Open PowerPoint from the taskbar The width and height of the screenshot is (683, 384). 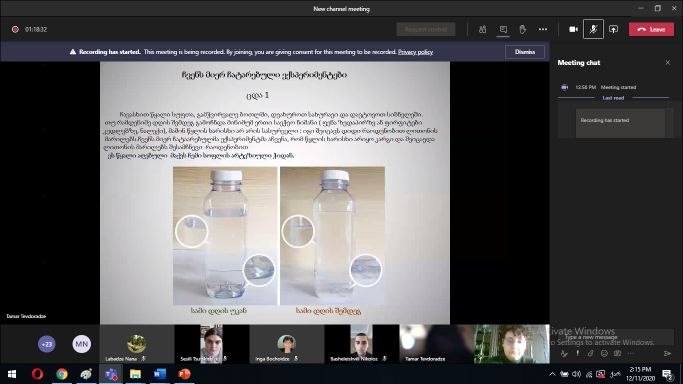tap(184, 374)
